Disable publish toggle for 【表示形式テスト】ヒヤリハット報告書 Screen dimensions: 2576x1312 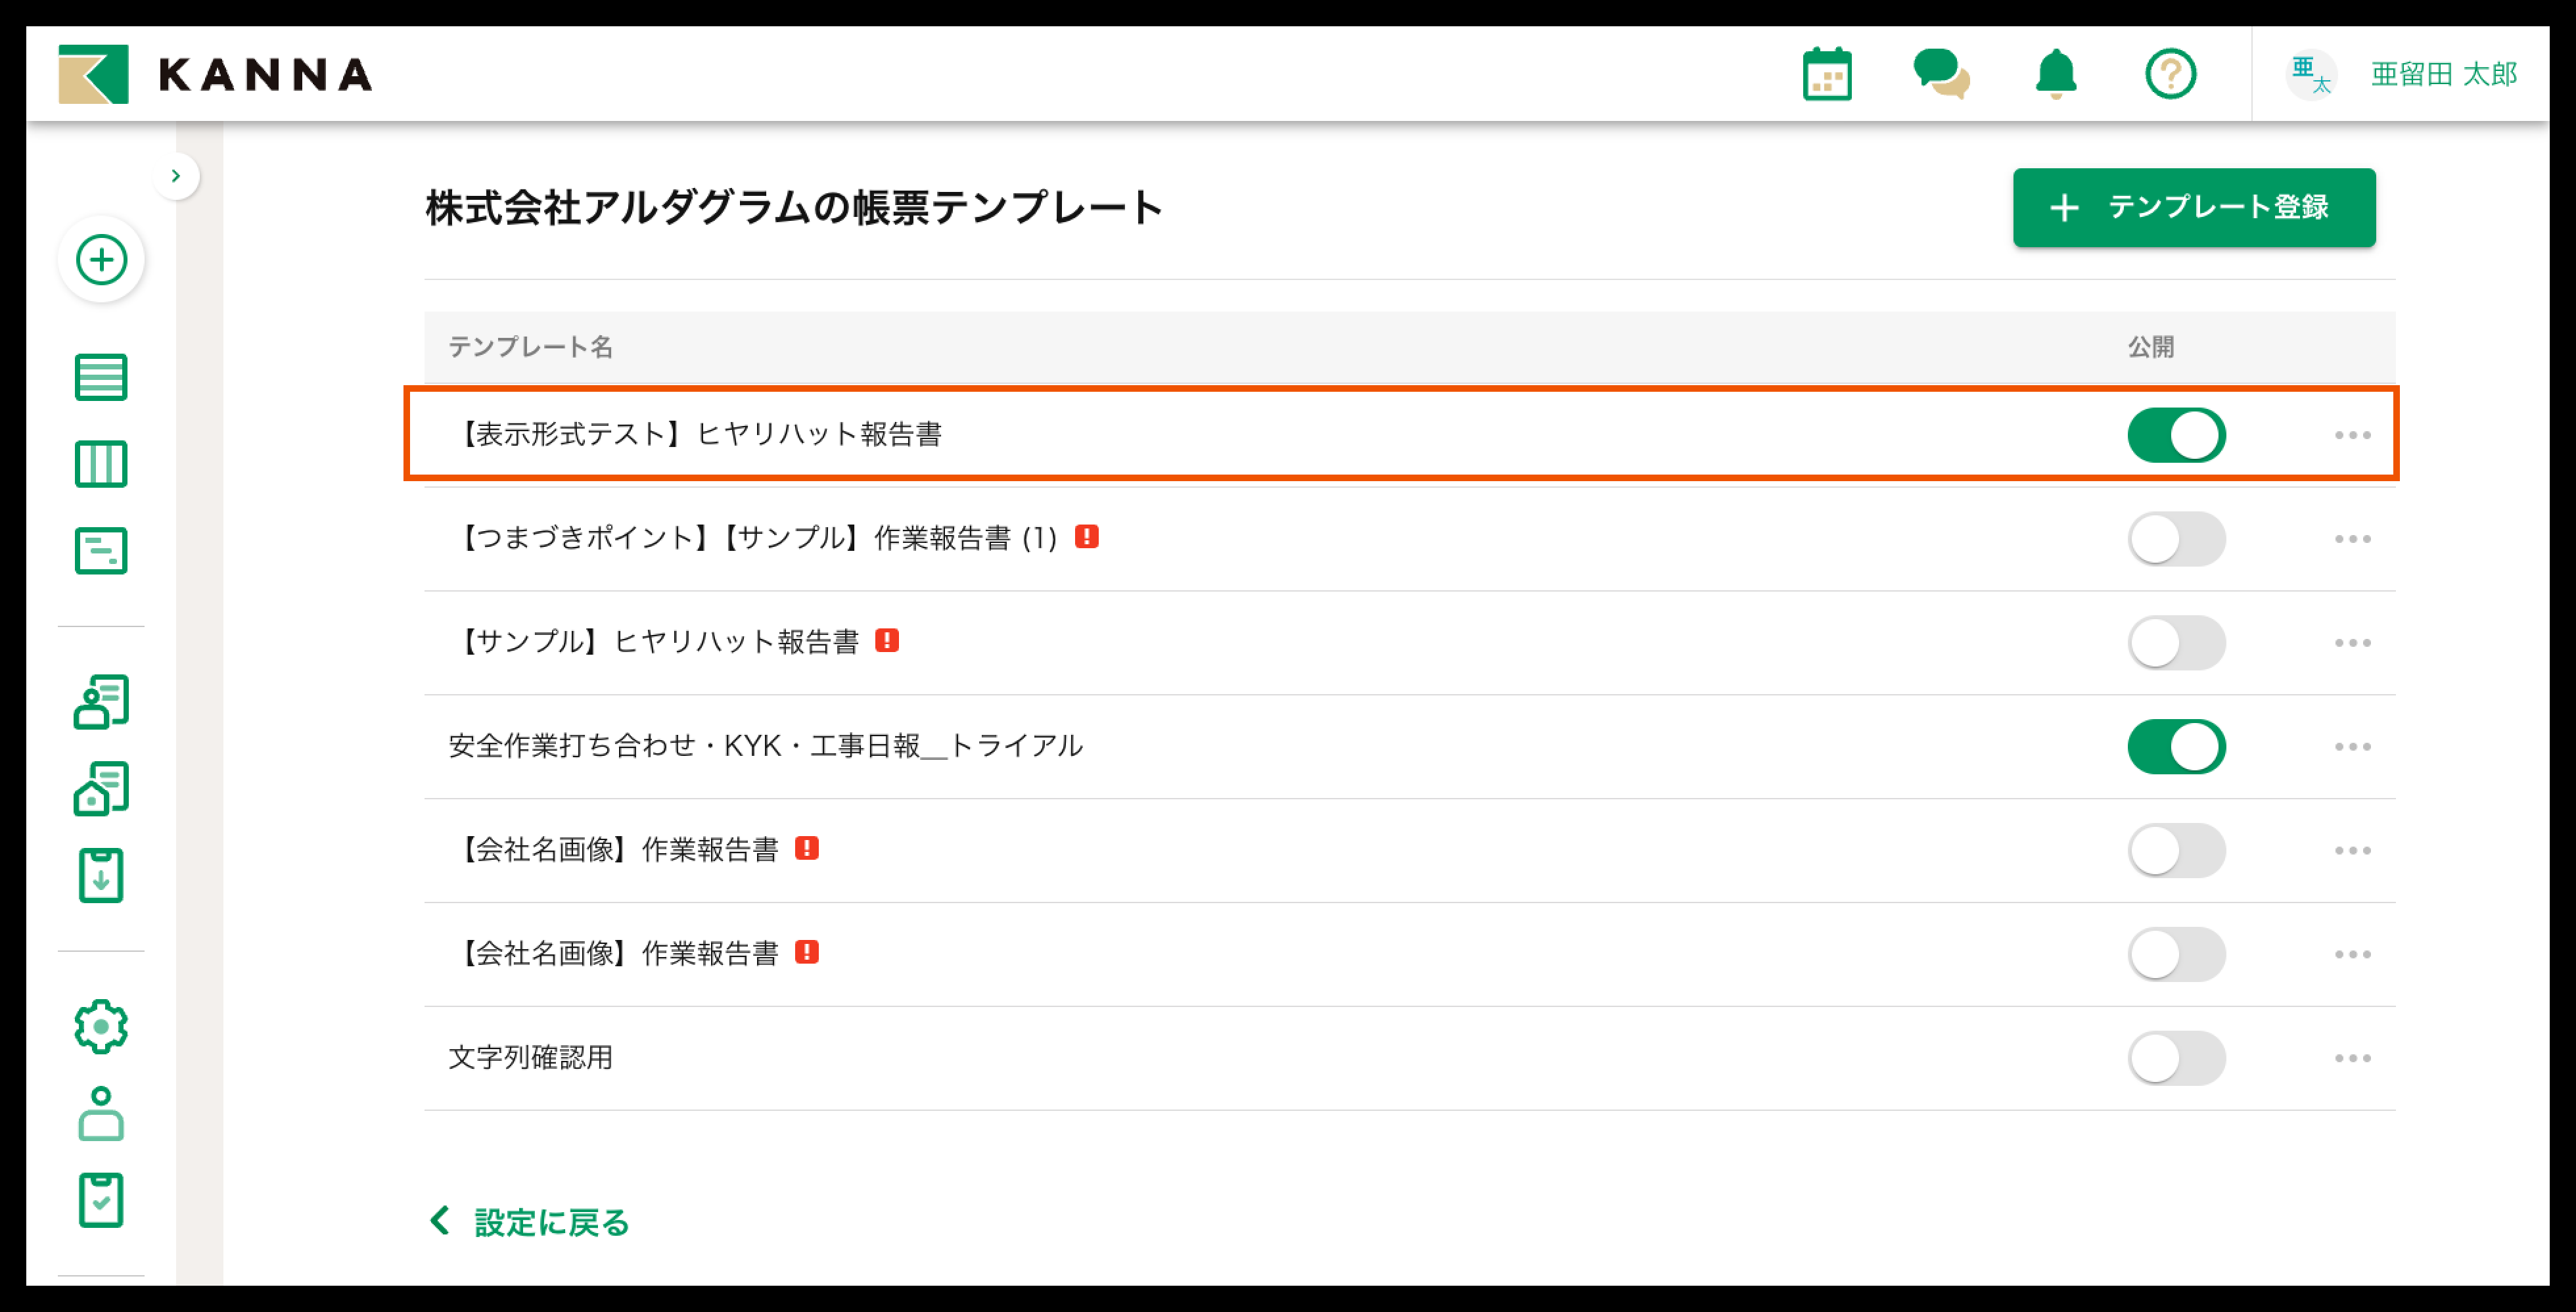coord(2176,435)
